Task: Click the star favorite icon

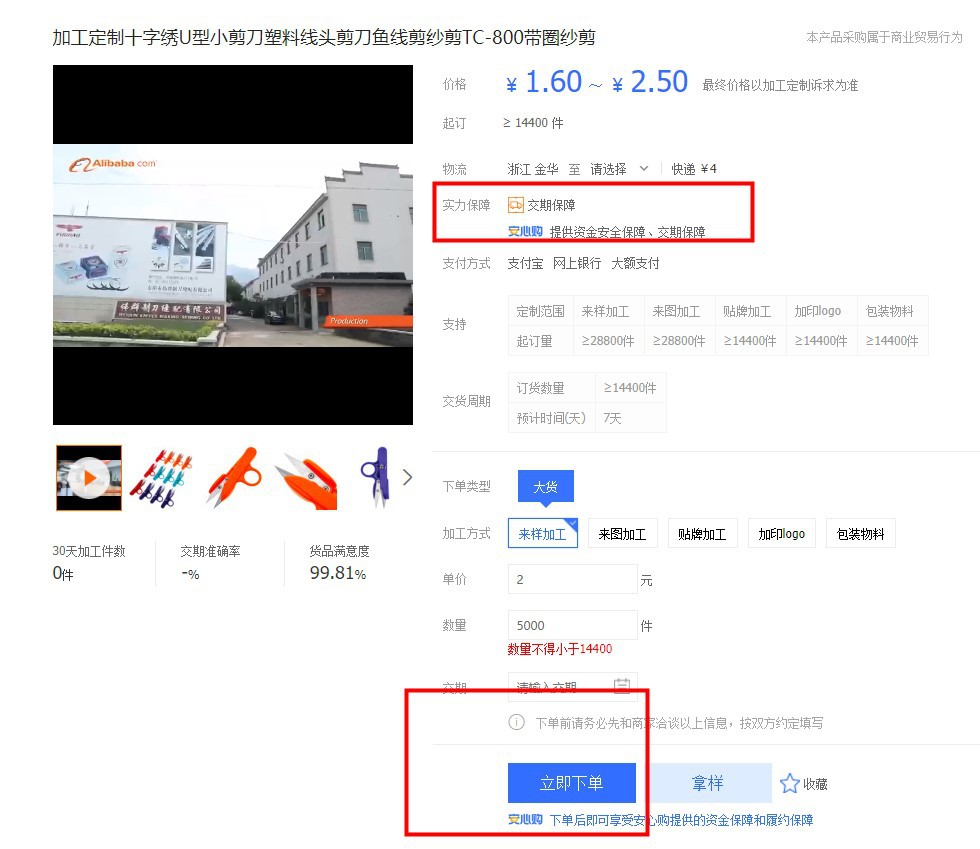Action: [x=790, y=784]
